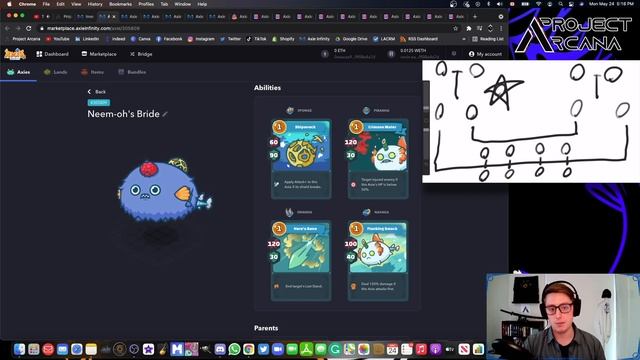Select the Hero's Bane ability card
The height and width of the screenshot is (360, 640).
301,261
